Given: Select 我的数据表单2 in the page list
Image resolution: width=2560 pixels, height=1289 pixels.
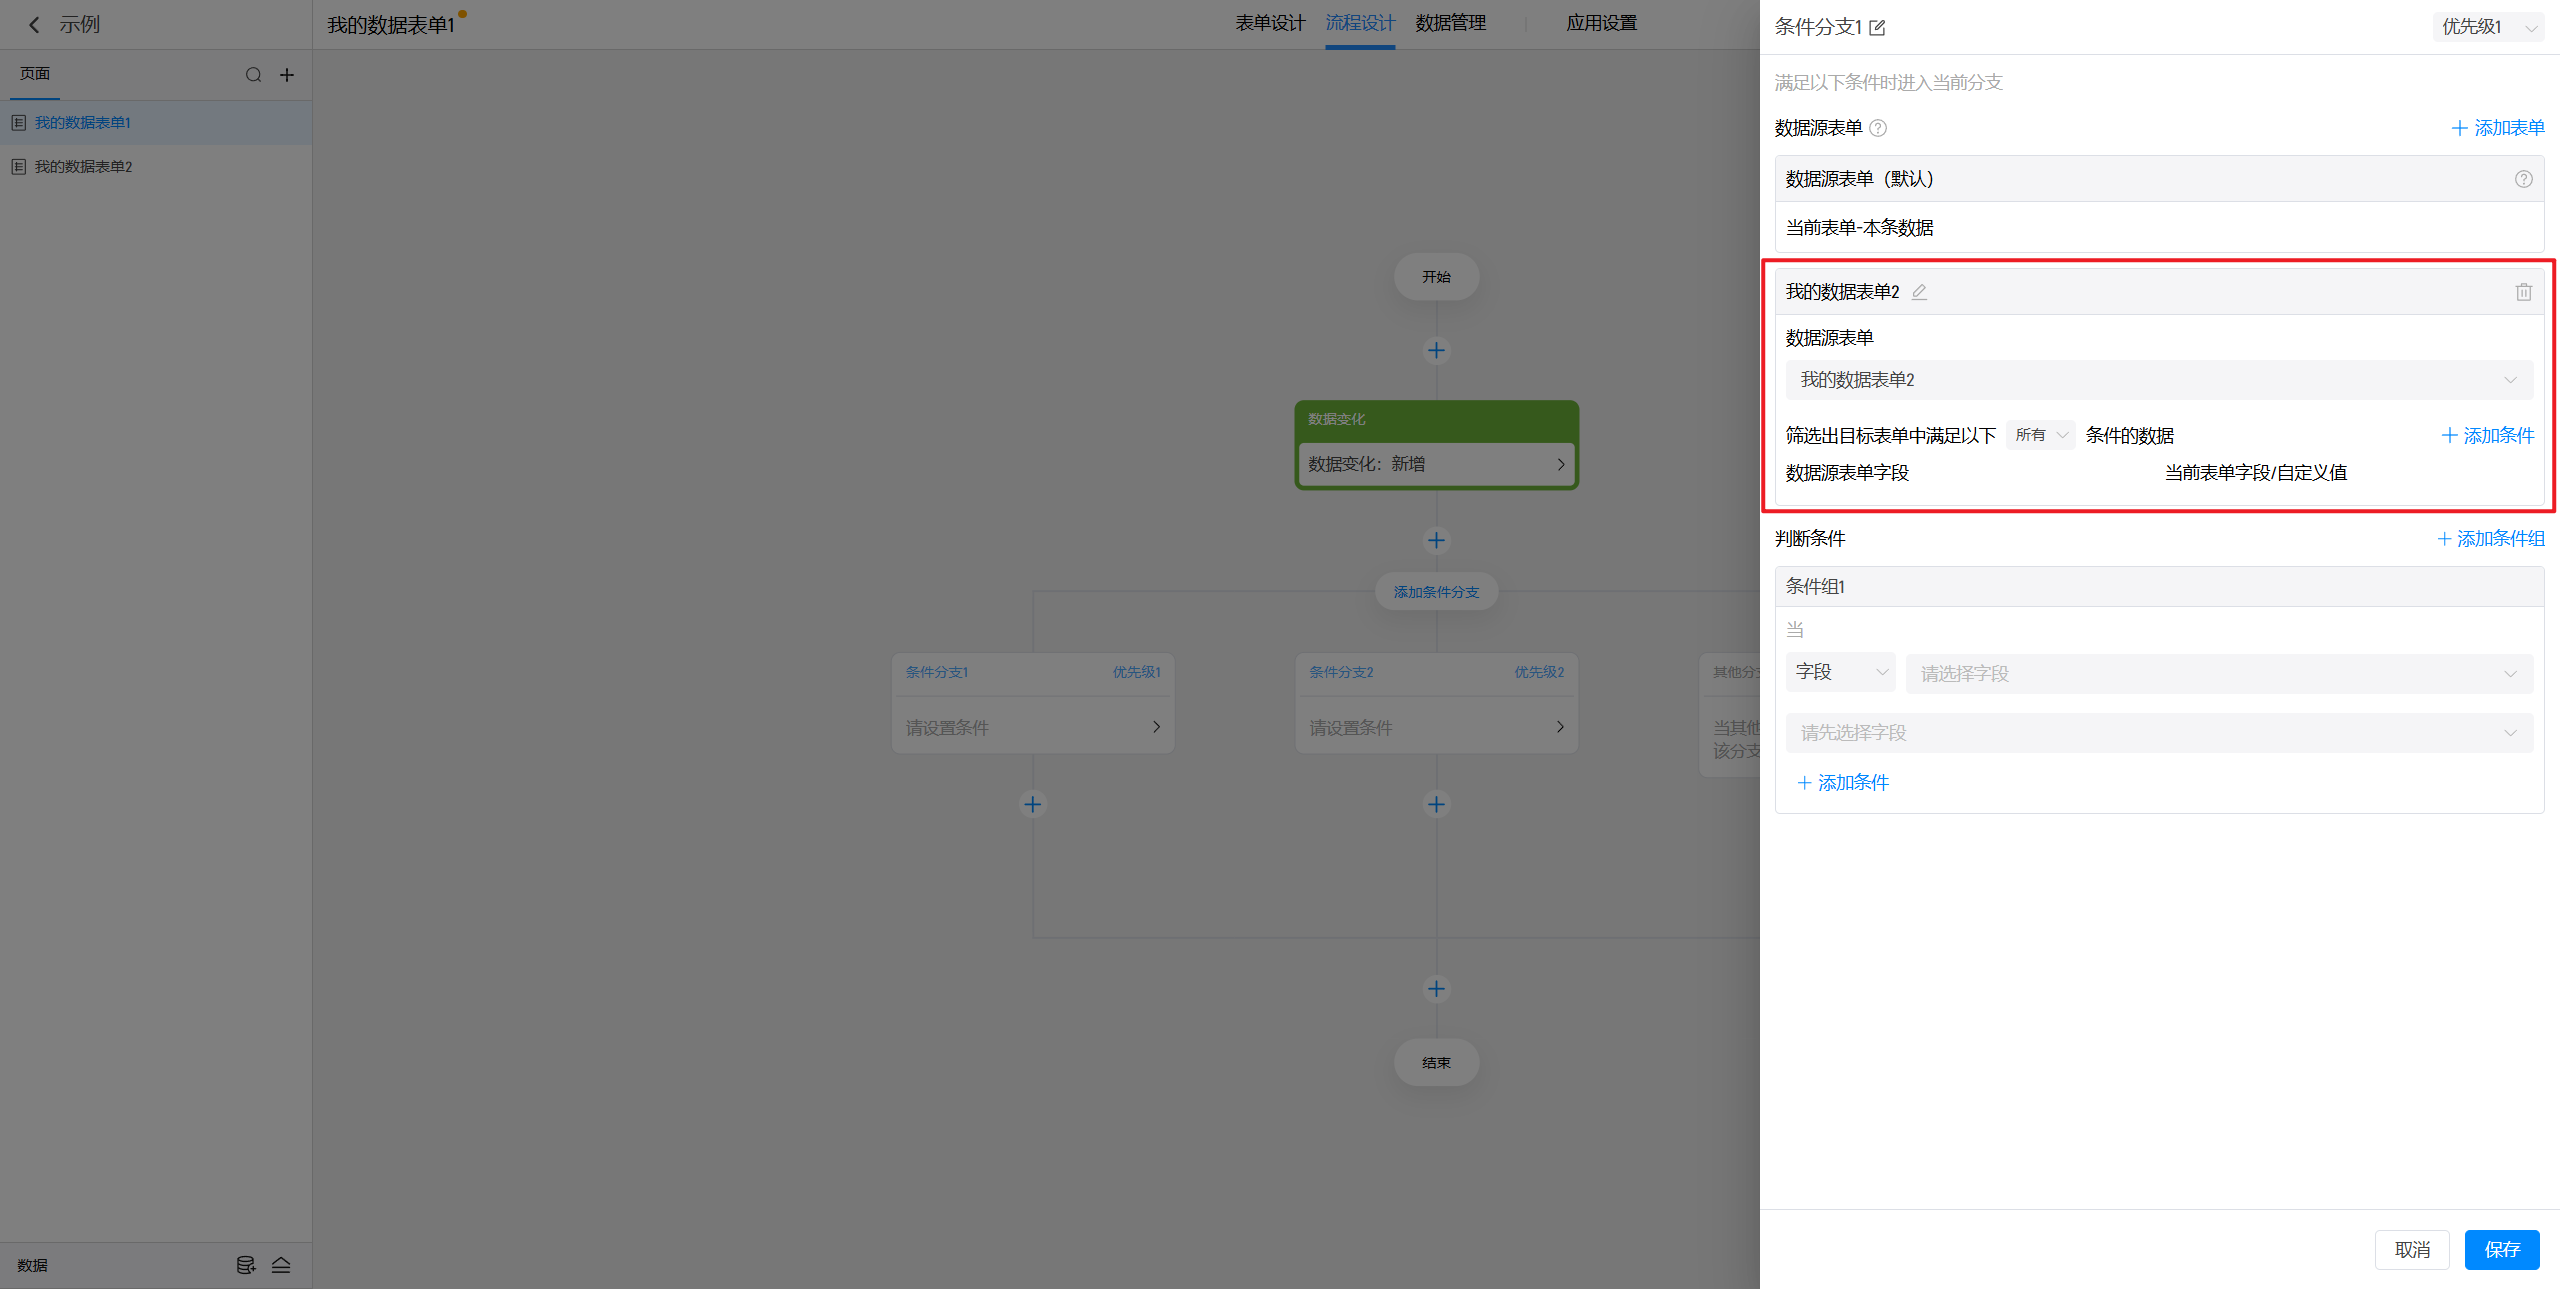Looking at the screenshot, I should [x=84, y=167].
